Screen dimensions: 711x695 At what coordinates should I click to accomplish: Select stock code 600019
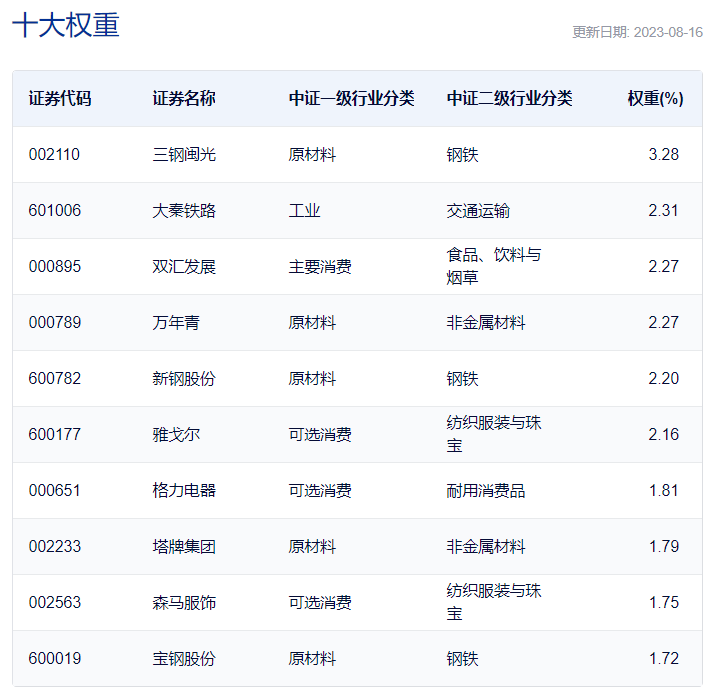pyautogui.click(x=55, y=658)
